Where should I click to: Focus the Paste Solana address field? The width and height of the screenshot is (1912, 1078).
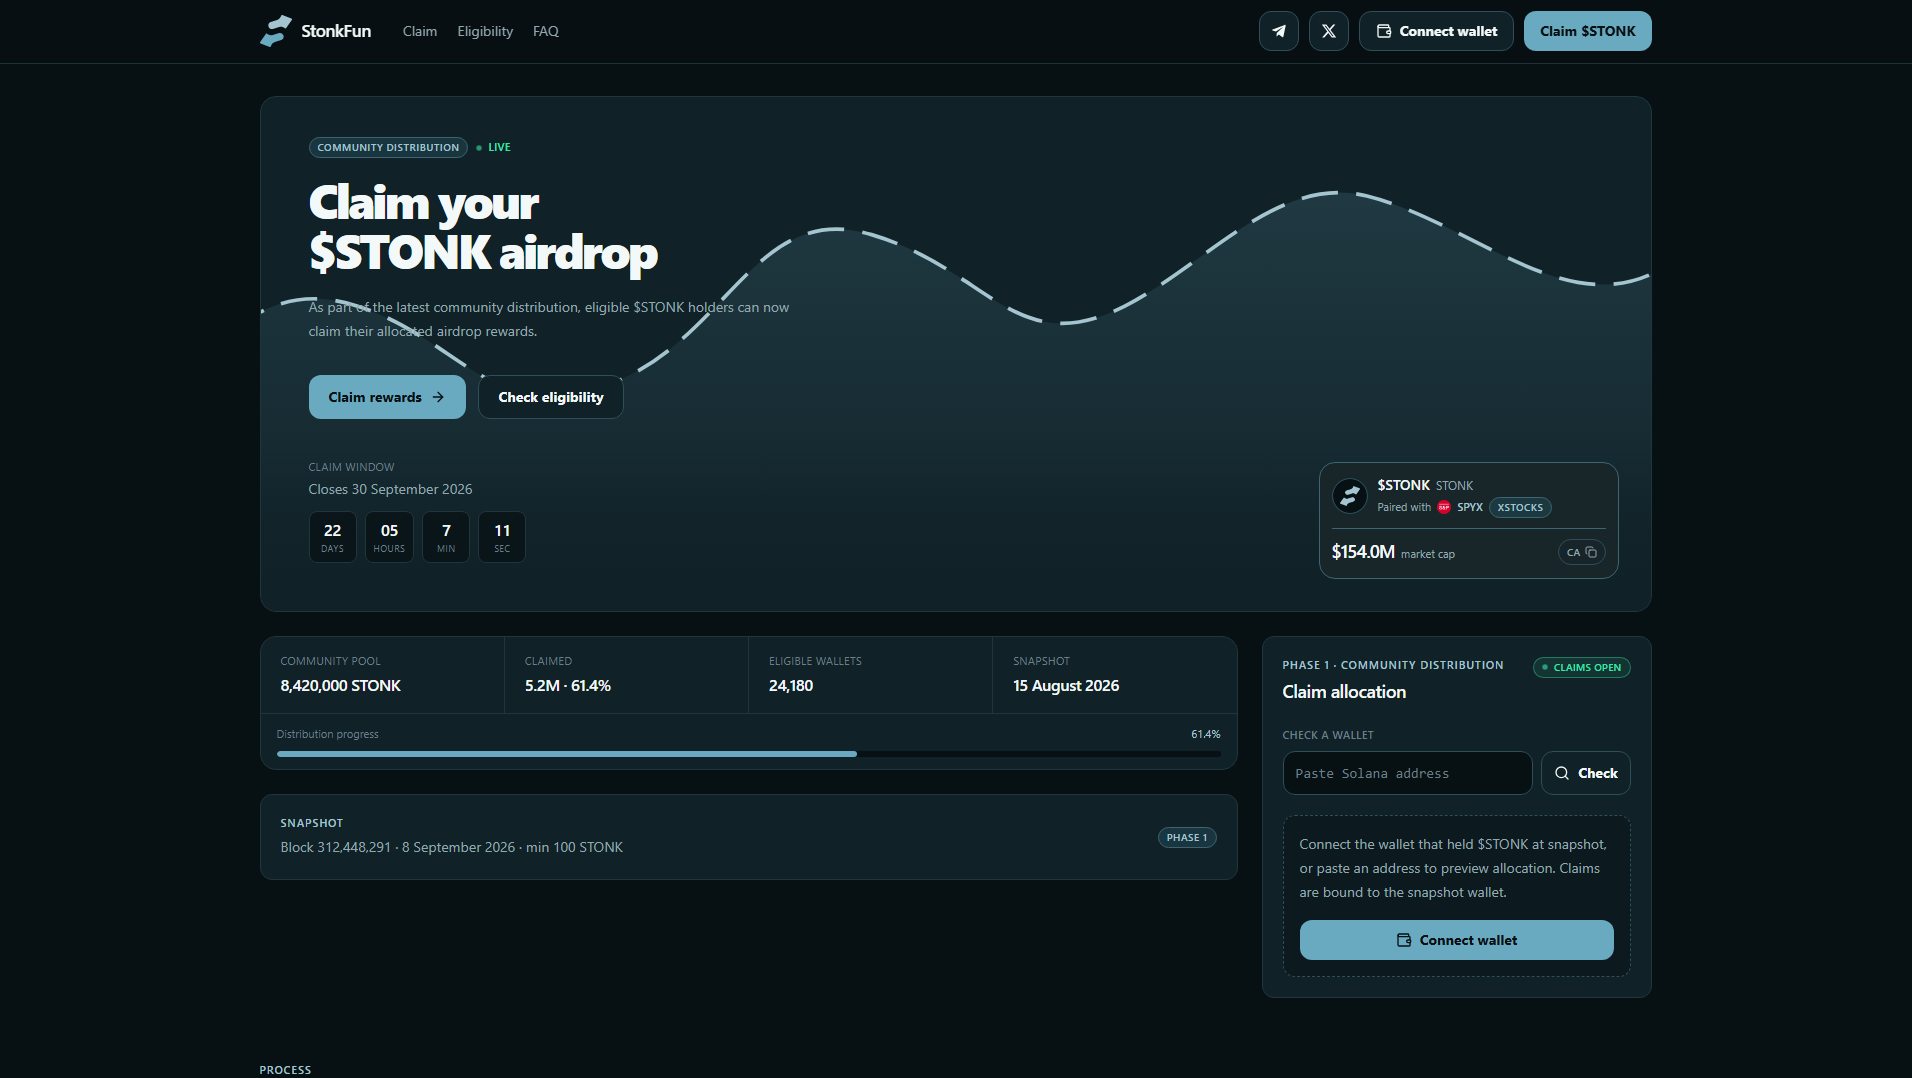coord(1407,773)
